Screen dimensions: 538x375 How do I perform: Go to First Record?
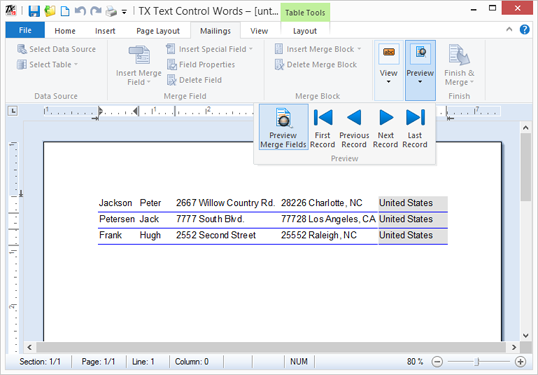coord(323,128)
